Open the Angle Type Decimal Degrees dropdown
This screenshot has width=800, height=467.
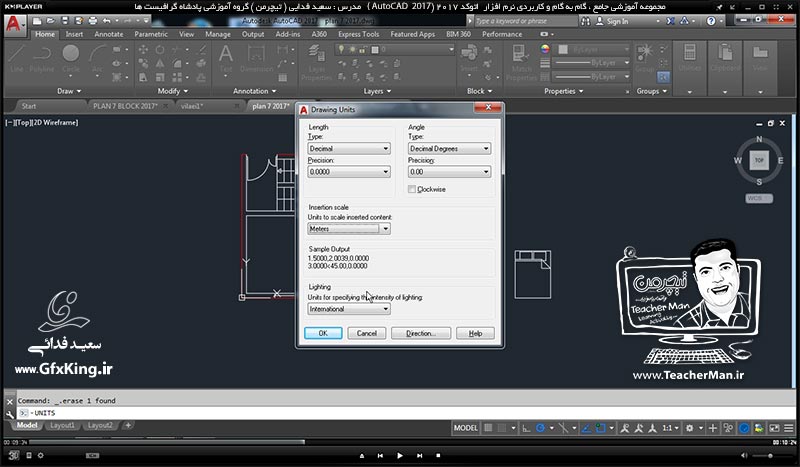pyautogui.click(x=449, y=149)
